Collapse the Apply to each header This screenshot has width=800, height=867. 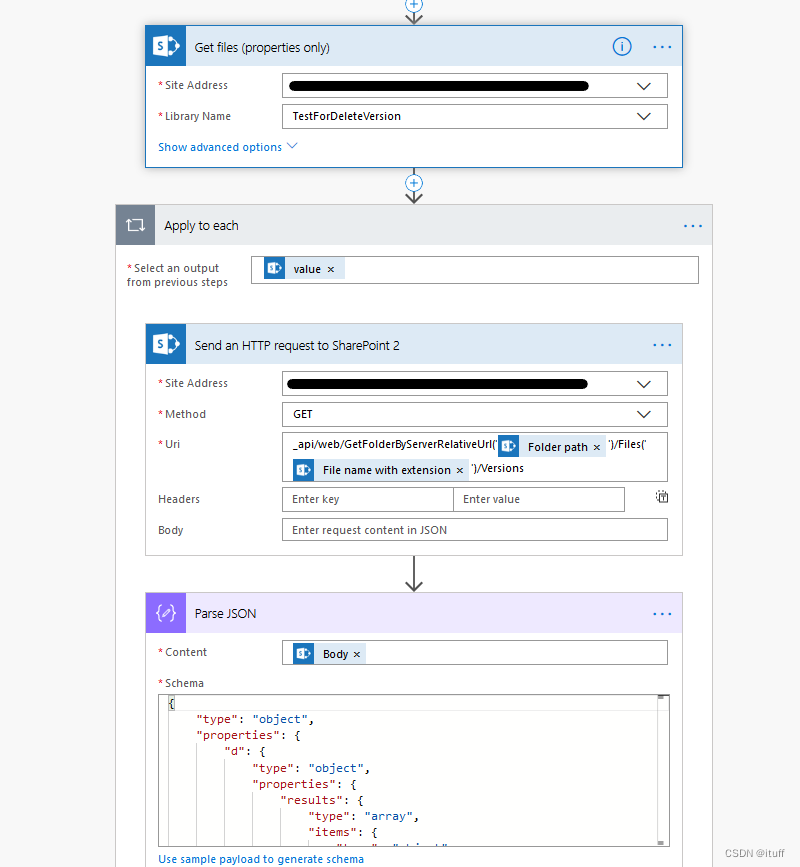(414, 225)
